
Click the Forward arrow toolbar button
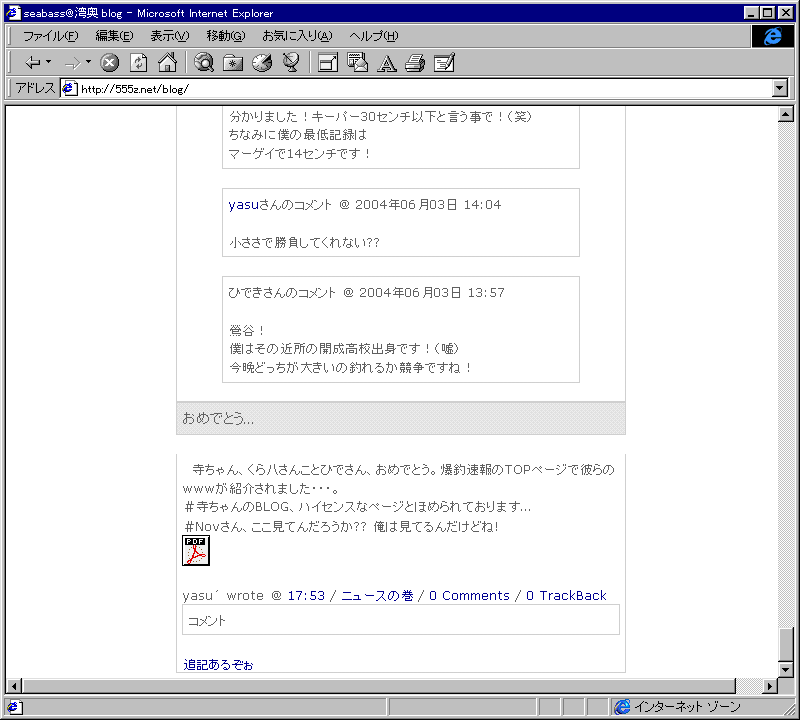tap(72, 63)
